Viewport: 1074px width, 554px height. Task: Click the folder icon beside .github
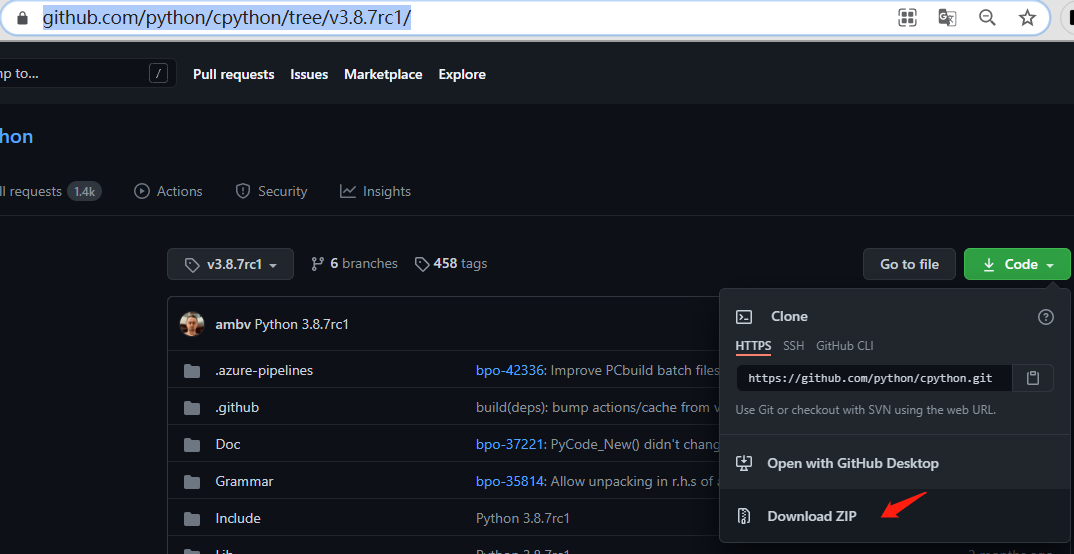pyautogui.click(x=192, y=408)
